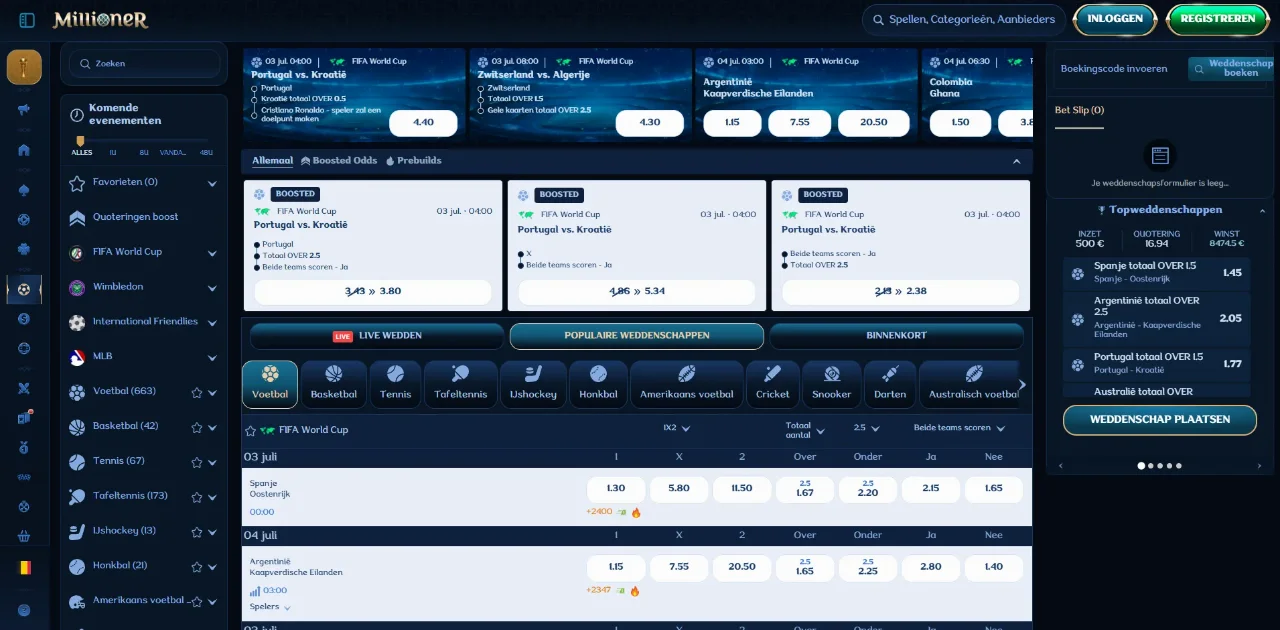Click WEDDENSCHAP PLAATSEN button

coord(1160,420)
